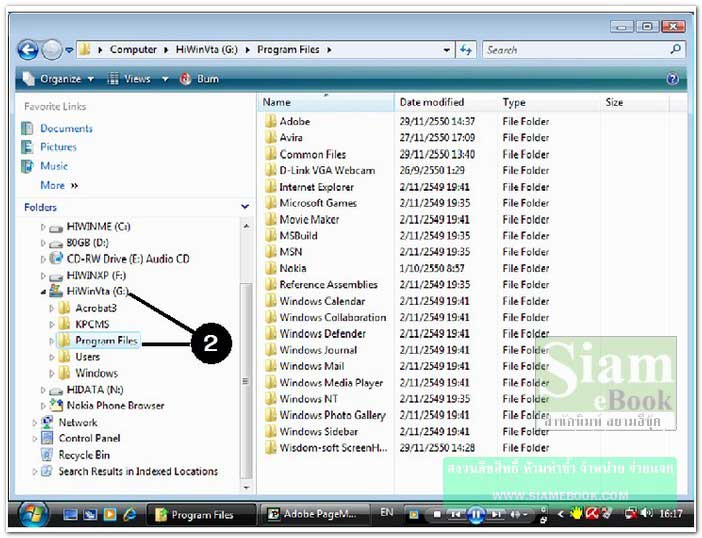
Task: Open the Views dropdown arrow
Action: pyautogui.click(x=165, y=79)
